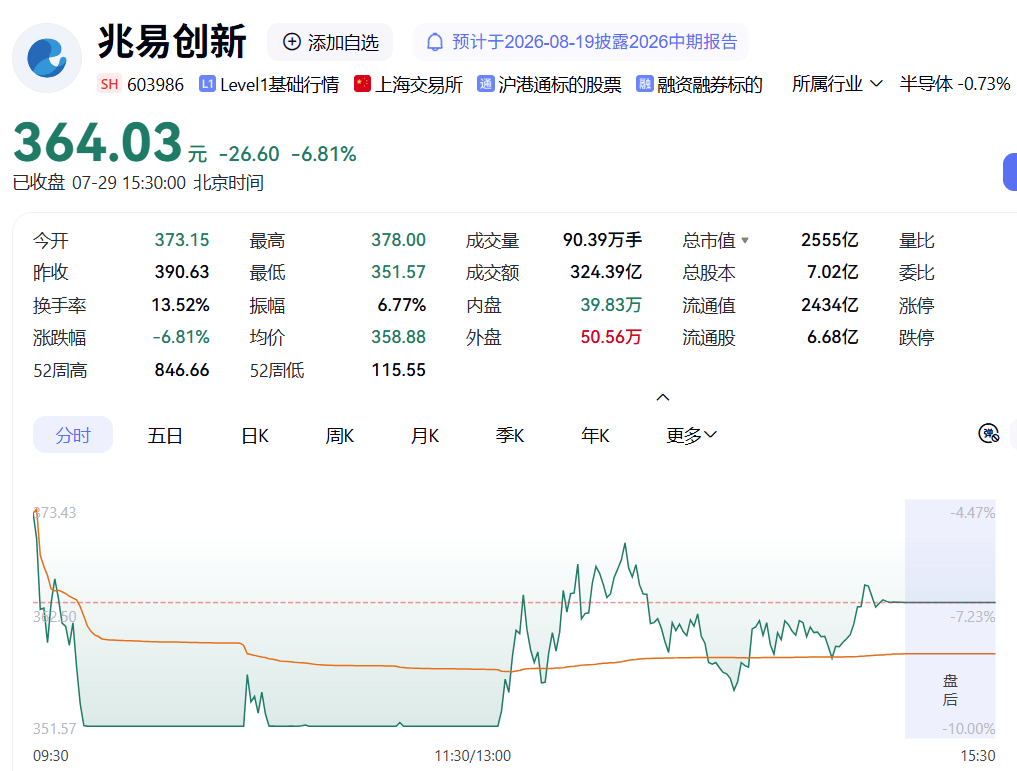Click the 量比 label

(x=916, y=241)
